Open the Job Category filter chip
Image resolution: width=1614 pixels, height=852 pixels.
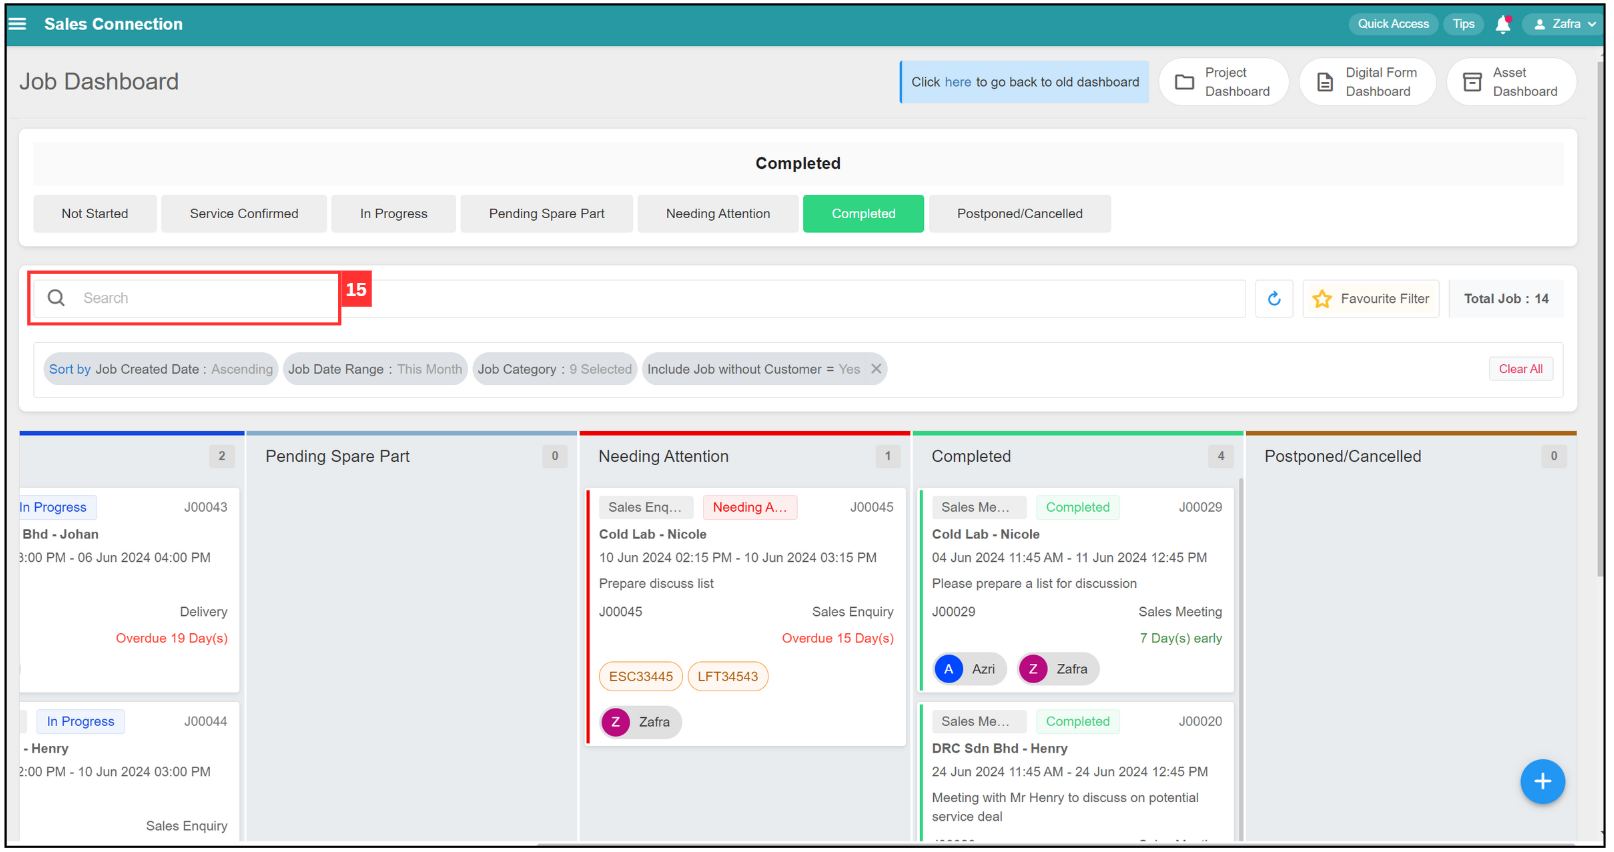coord(555,369)
